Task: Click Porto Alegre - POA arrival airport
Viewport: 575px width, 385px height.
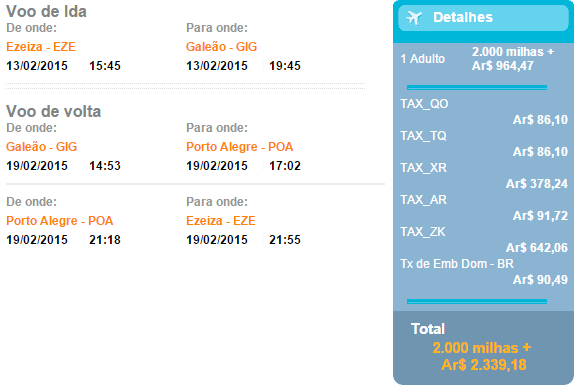Action: (x=239, y=147)
